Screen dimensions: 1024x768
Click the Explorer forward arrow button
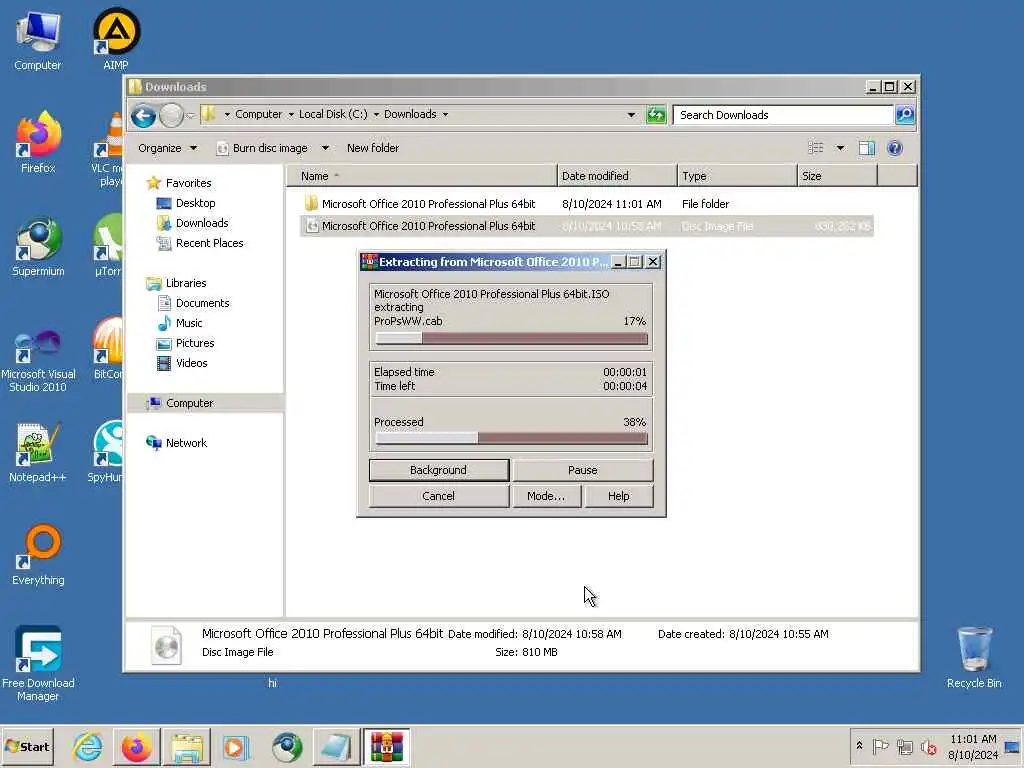[171, 116]
